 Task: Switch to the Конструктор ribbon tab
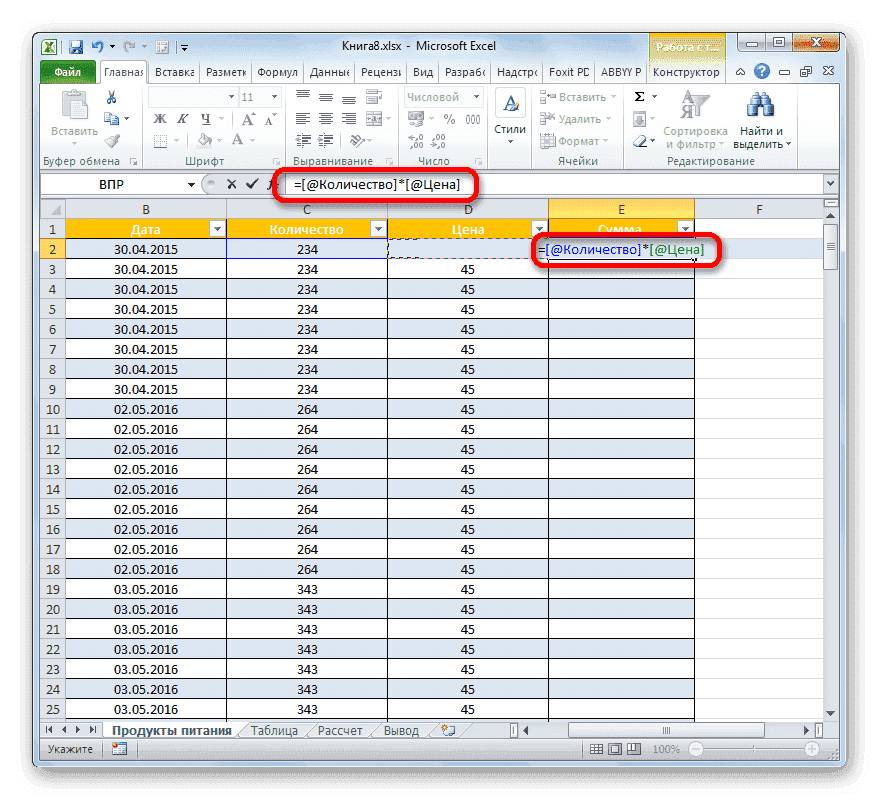(x=687, y=72)
